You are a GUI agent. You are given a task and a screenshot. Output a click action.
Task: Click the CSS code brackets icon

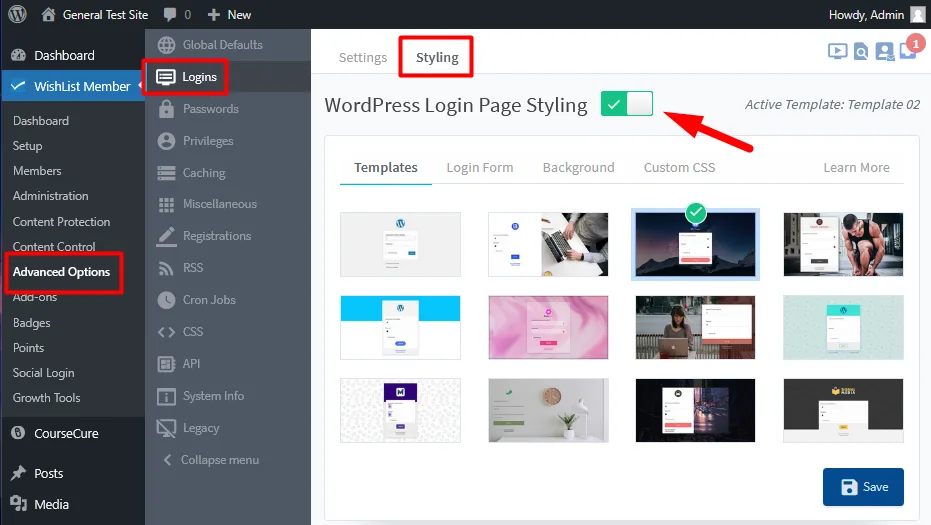166,332
